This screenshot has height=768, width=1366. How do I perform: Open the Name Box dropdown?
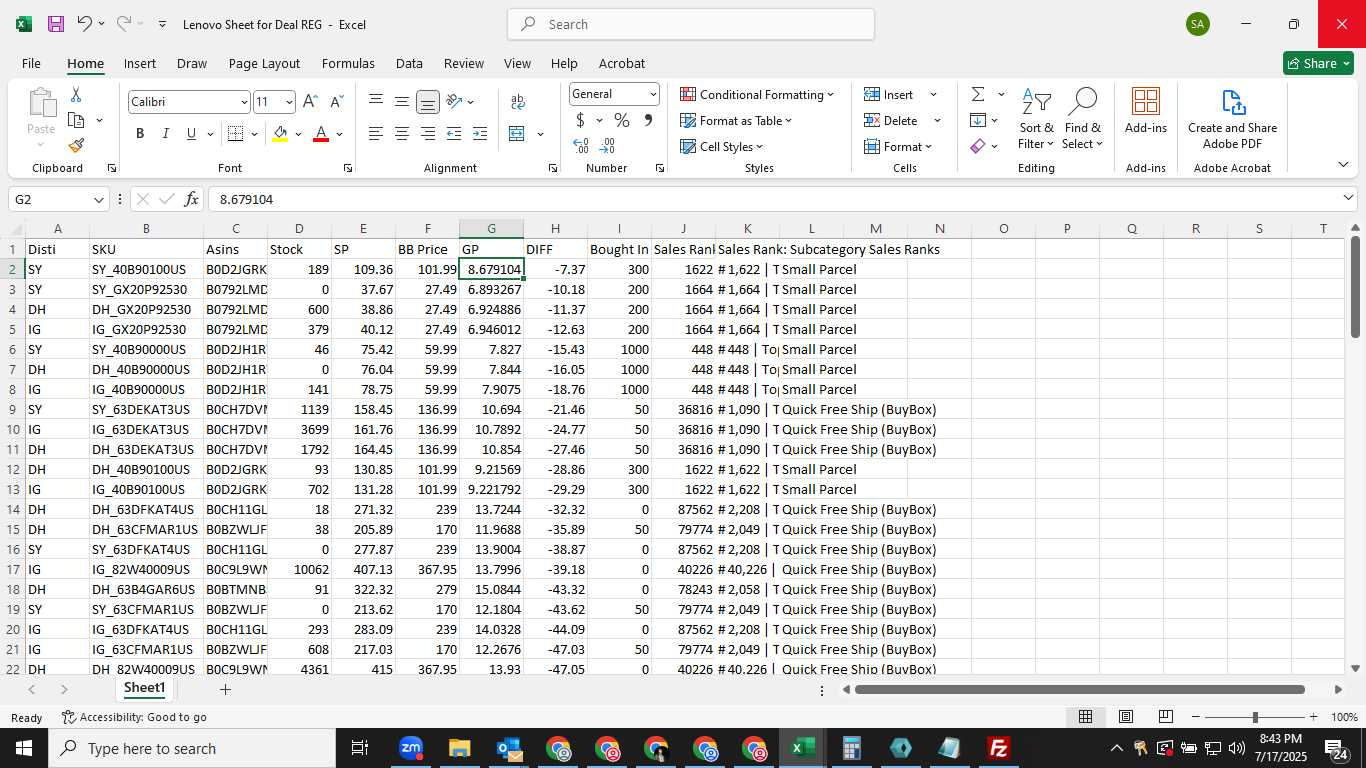tap(98, 199)
